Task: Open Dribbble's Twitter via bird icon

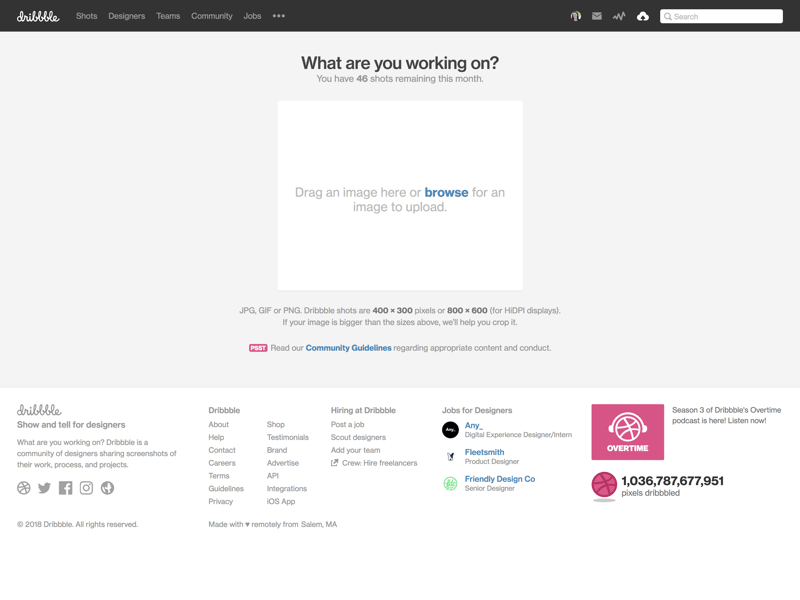Action: [44, 487]
